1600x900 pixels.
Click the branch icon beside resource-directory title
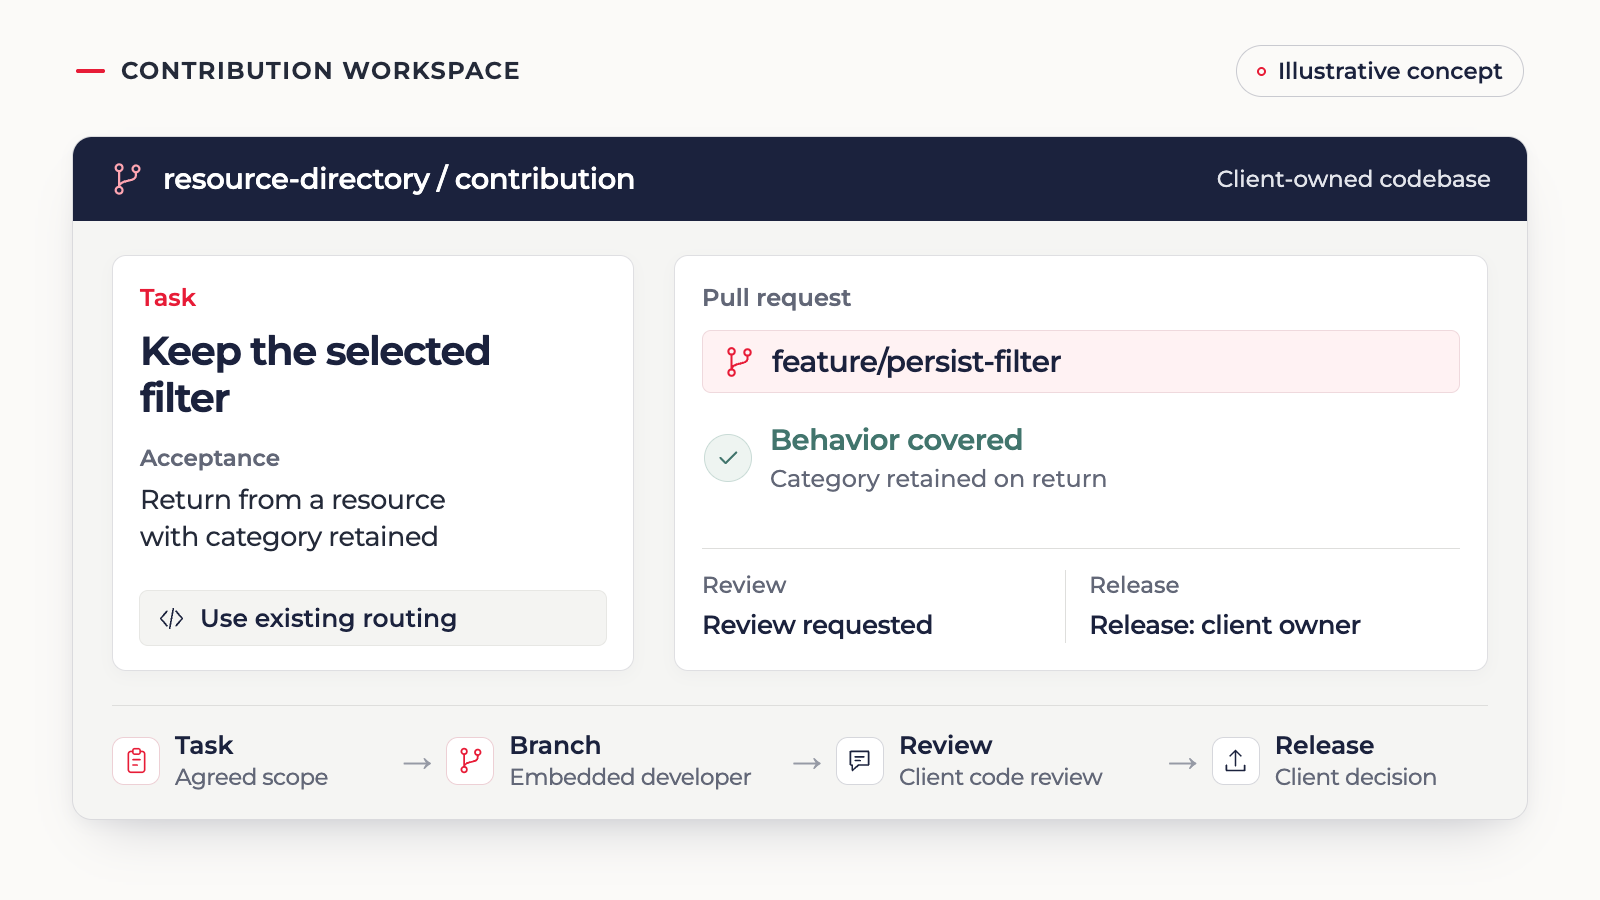127,179
